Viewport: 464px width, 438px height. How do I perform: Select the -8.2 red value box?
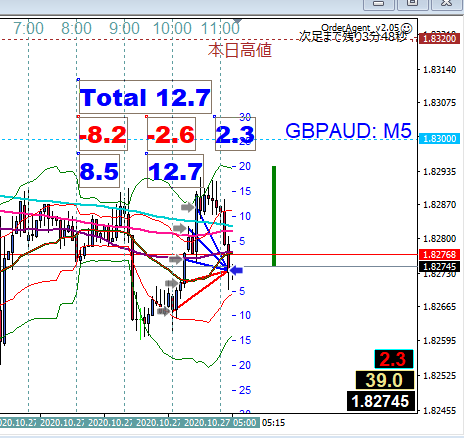point(103,134)
